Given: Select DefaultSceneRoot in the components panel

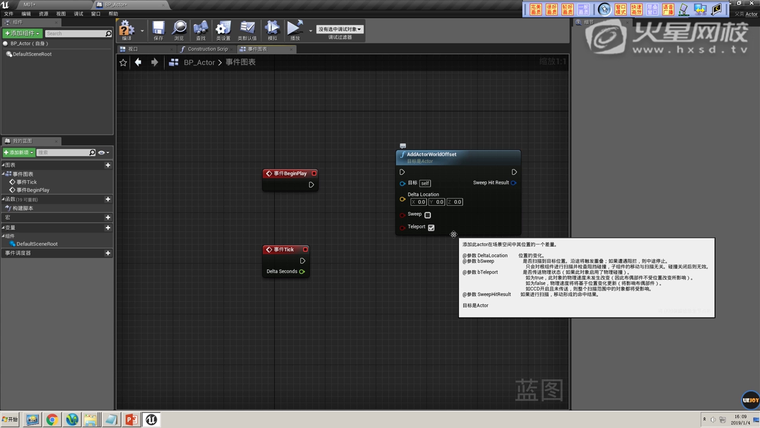Looking at the screenshot, I should [32, 53].
